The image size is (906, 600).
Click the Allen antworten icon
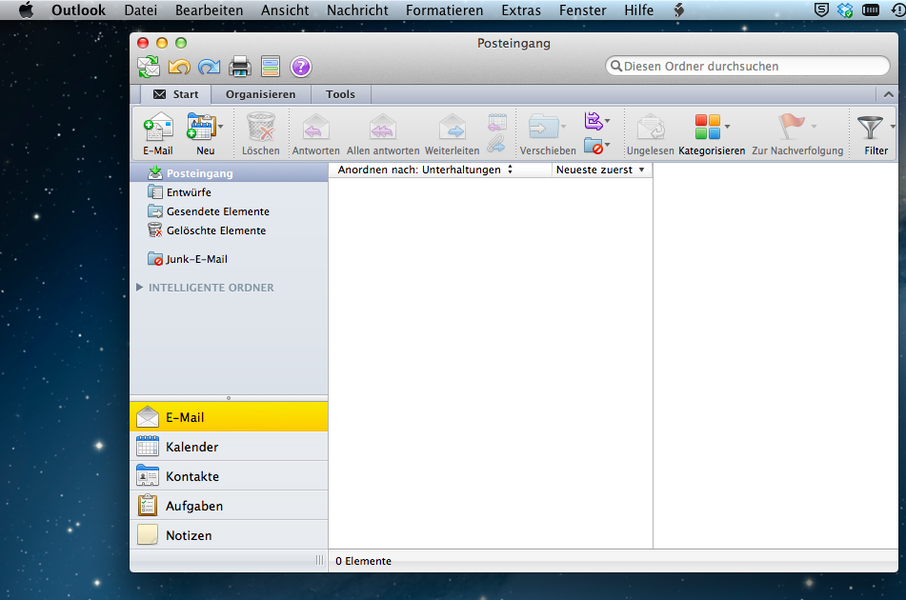pyautogui.click(x=383, y=127)
